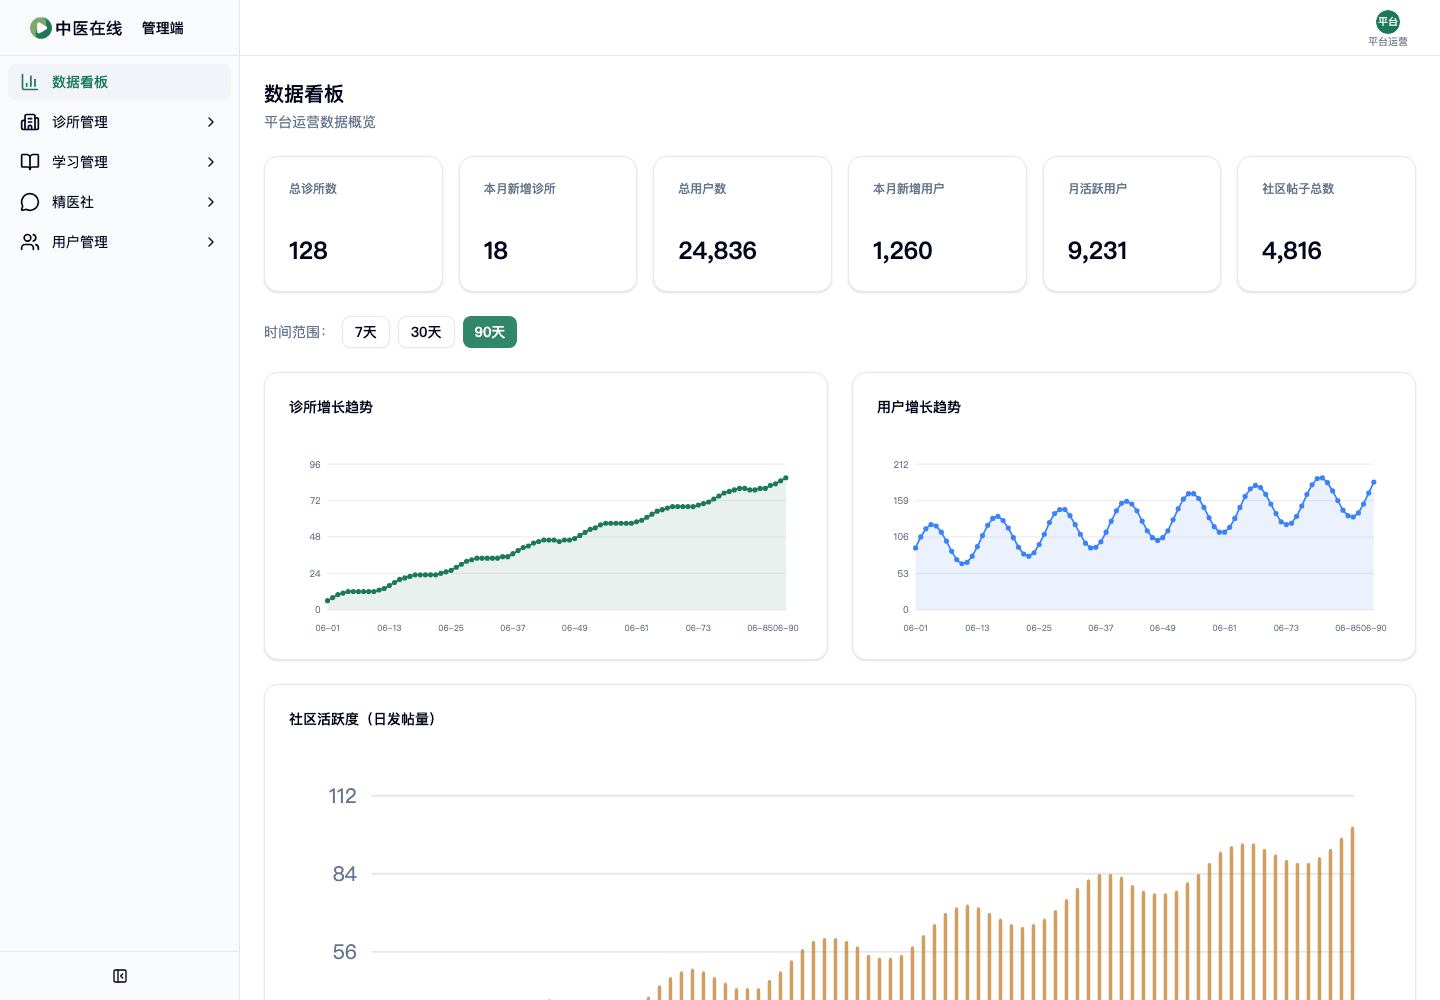Click the 社区活跃度（日发帖量） chart title

pos(363,719)
